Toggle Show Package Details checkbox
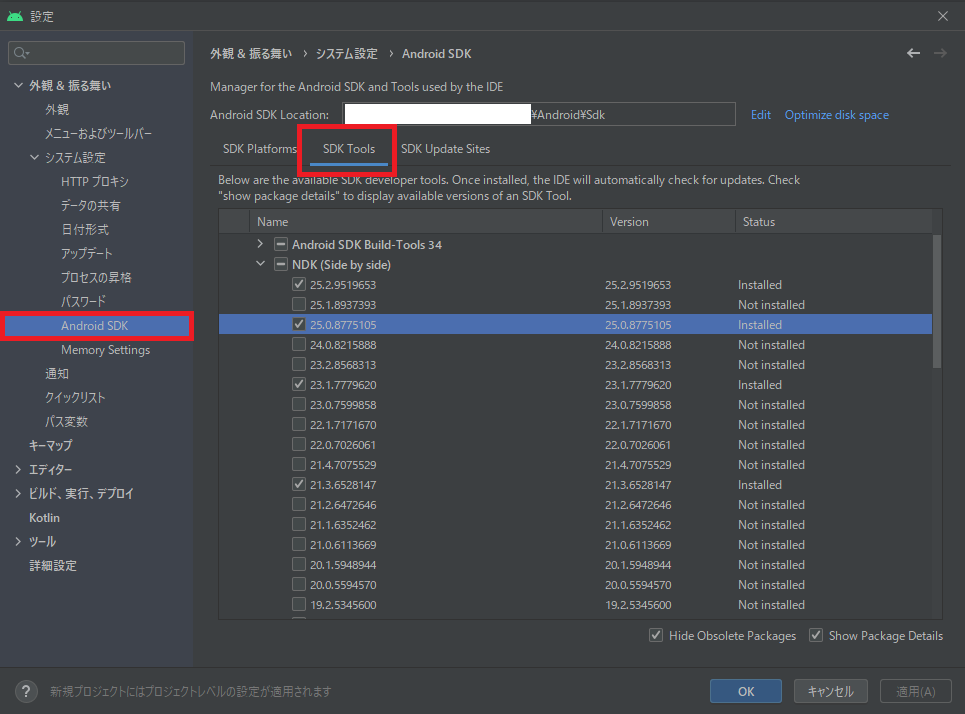Image resolution: width=965 pixels, height=714 pixels. tap(816, 635)
